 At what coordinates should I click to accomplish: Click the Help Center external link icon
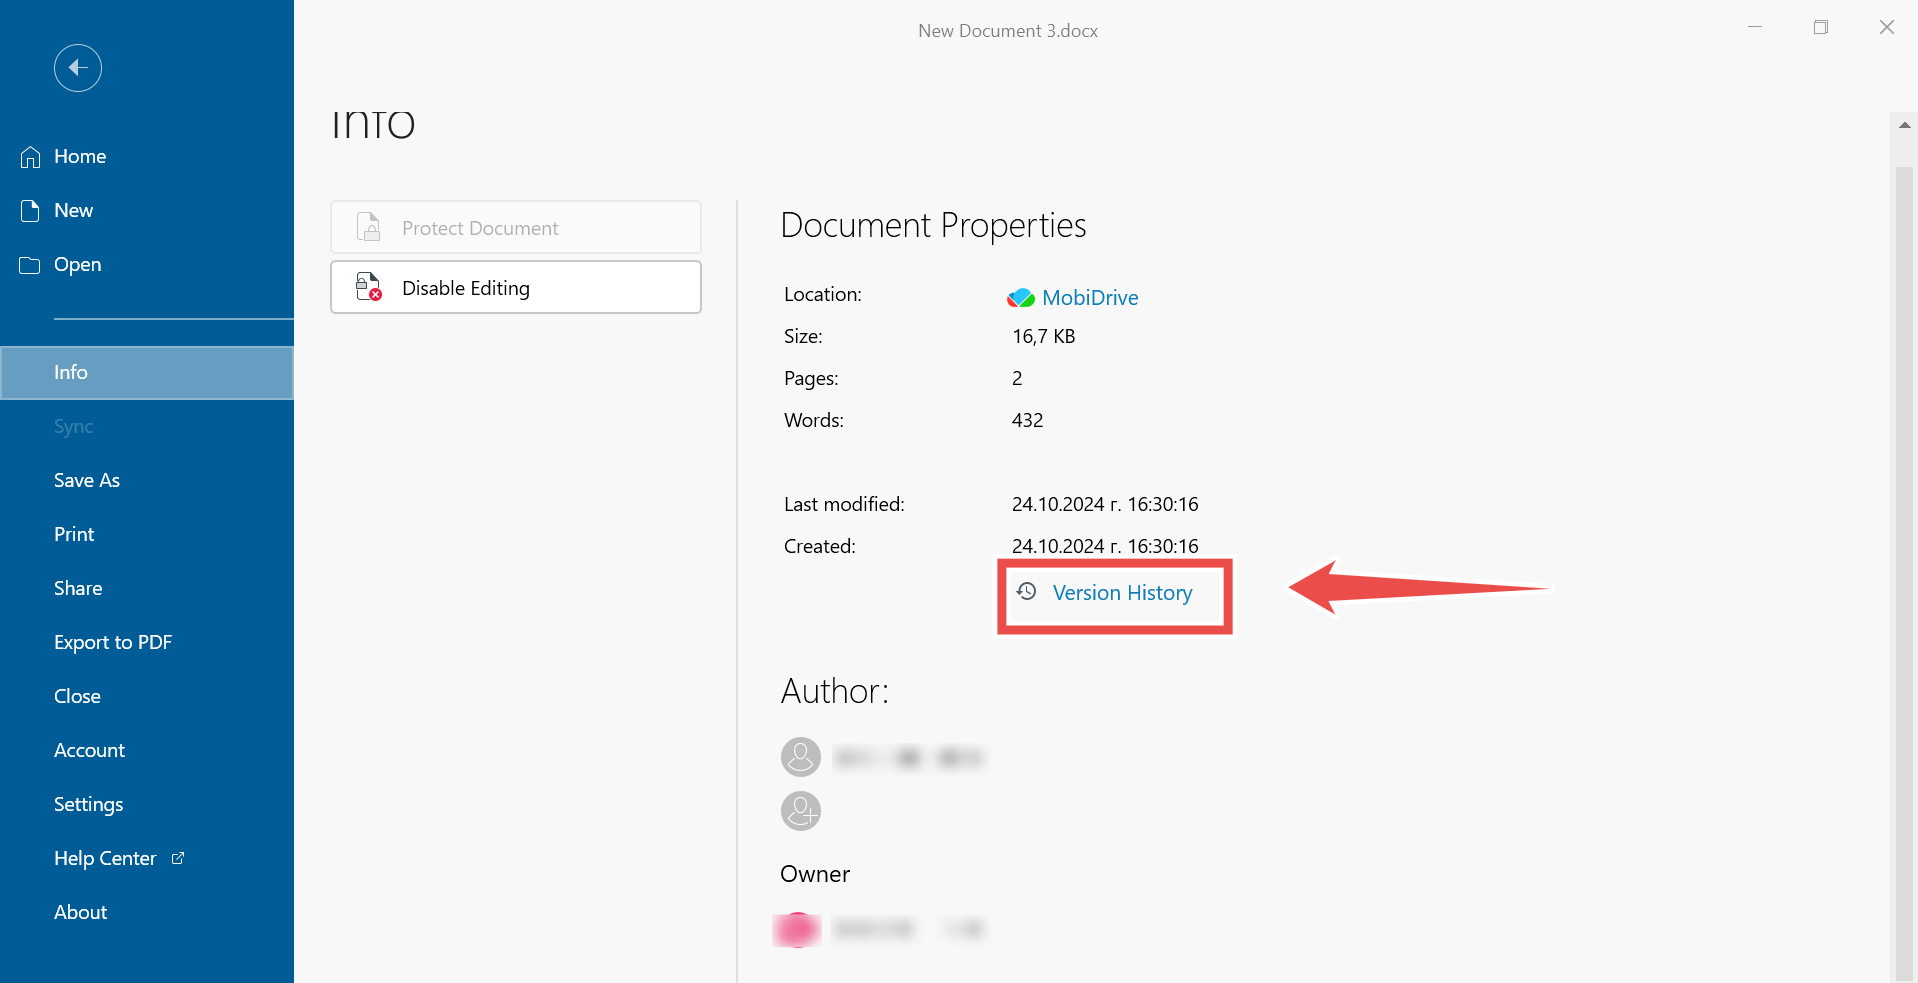(x=178, y=858)
